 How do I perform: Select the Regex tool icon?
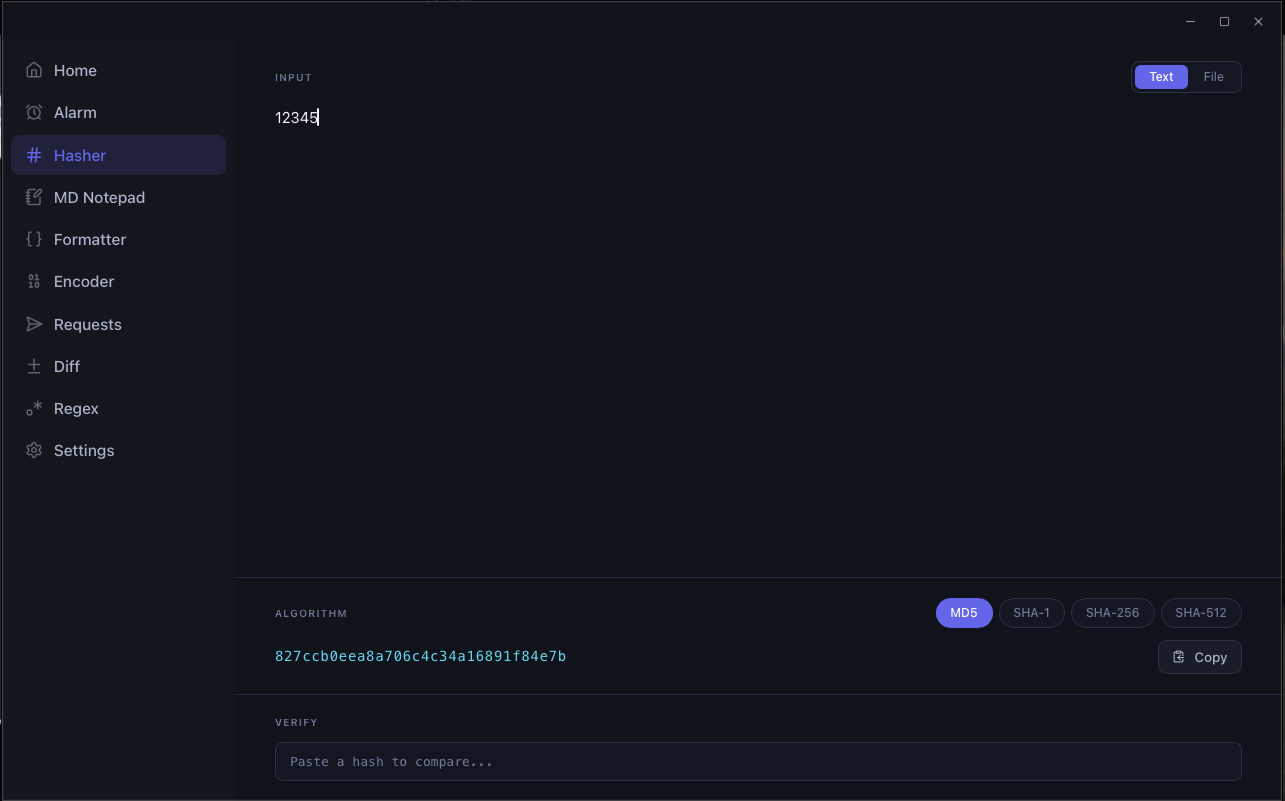(x=34, y=408)
